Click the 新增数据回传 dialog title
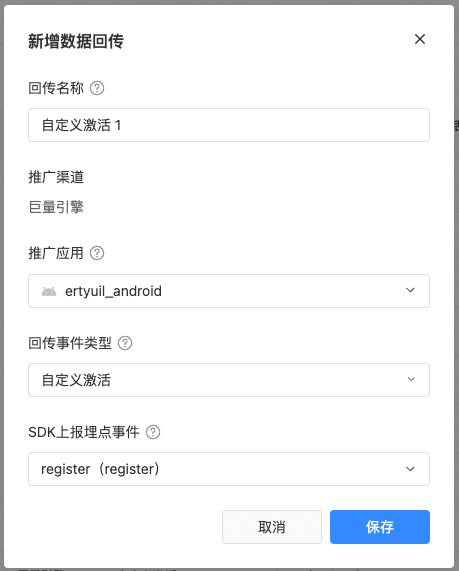This screenshot has width=459, height=571. (76, 41)
